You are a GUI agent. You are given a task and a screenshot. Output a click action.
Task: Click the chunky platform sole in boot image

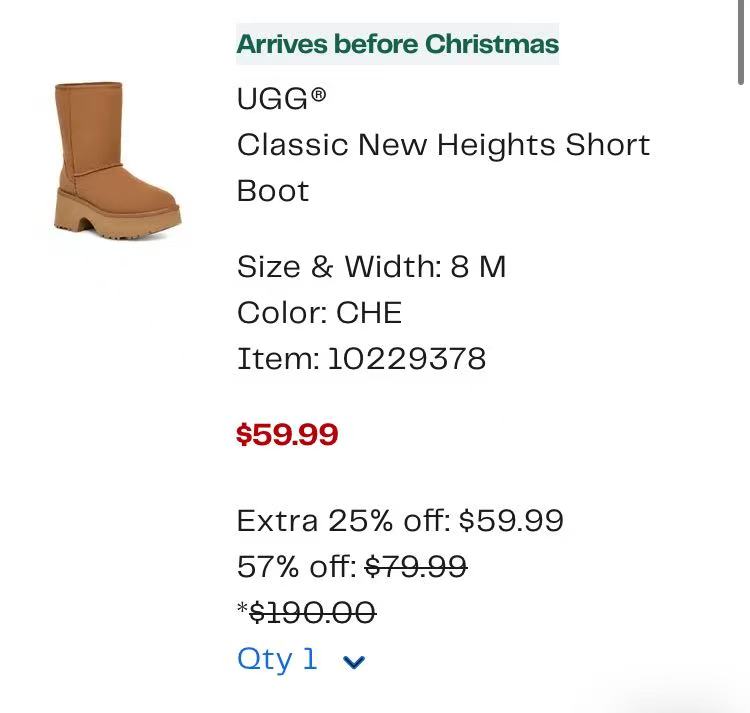coord(117,220)
